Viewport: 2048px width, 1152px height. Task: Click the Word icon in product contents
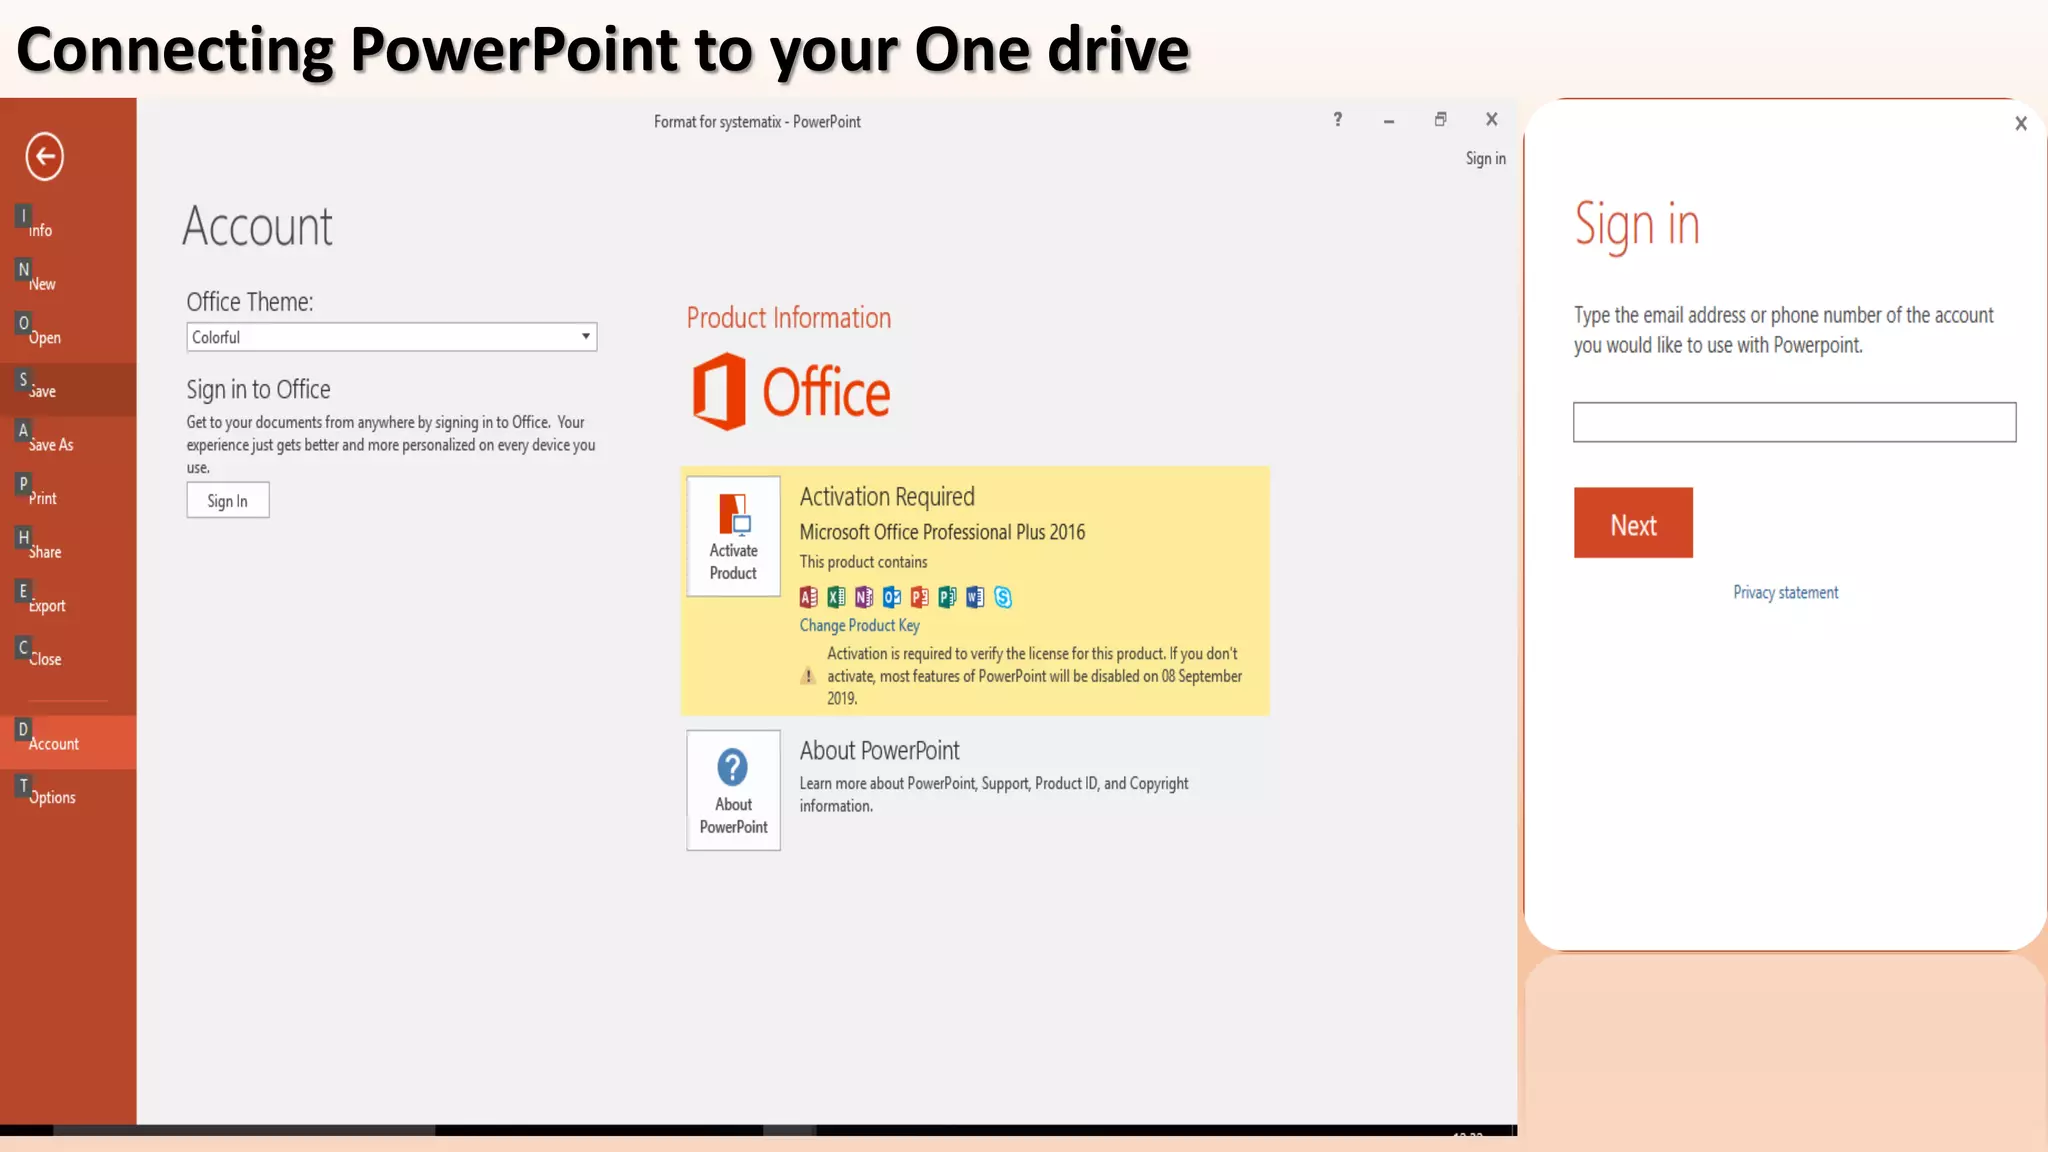[x=975, y=597]
